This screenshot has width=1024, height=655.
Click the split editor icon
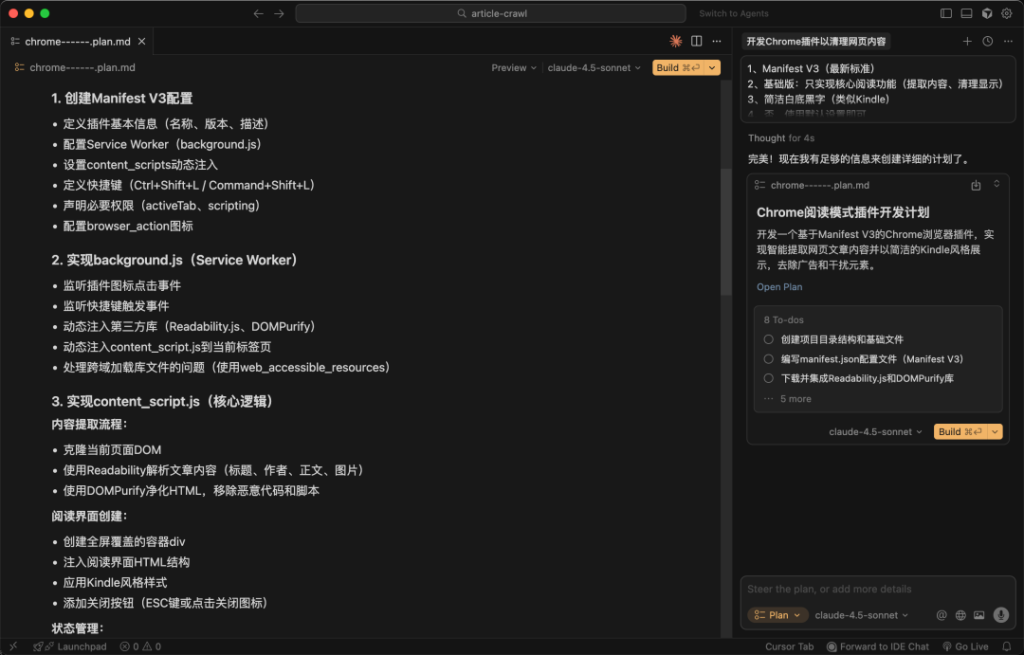[x=696, y=41]
